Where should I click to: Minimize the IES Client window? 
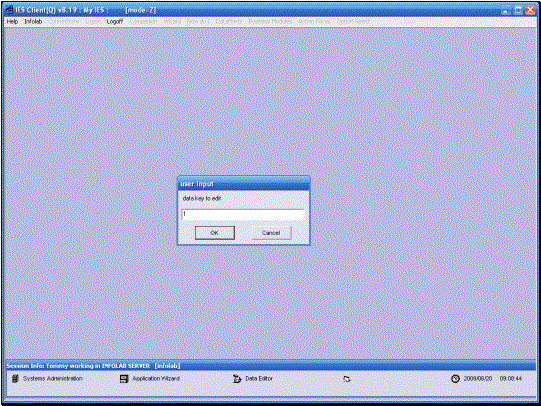pos(506,10)
